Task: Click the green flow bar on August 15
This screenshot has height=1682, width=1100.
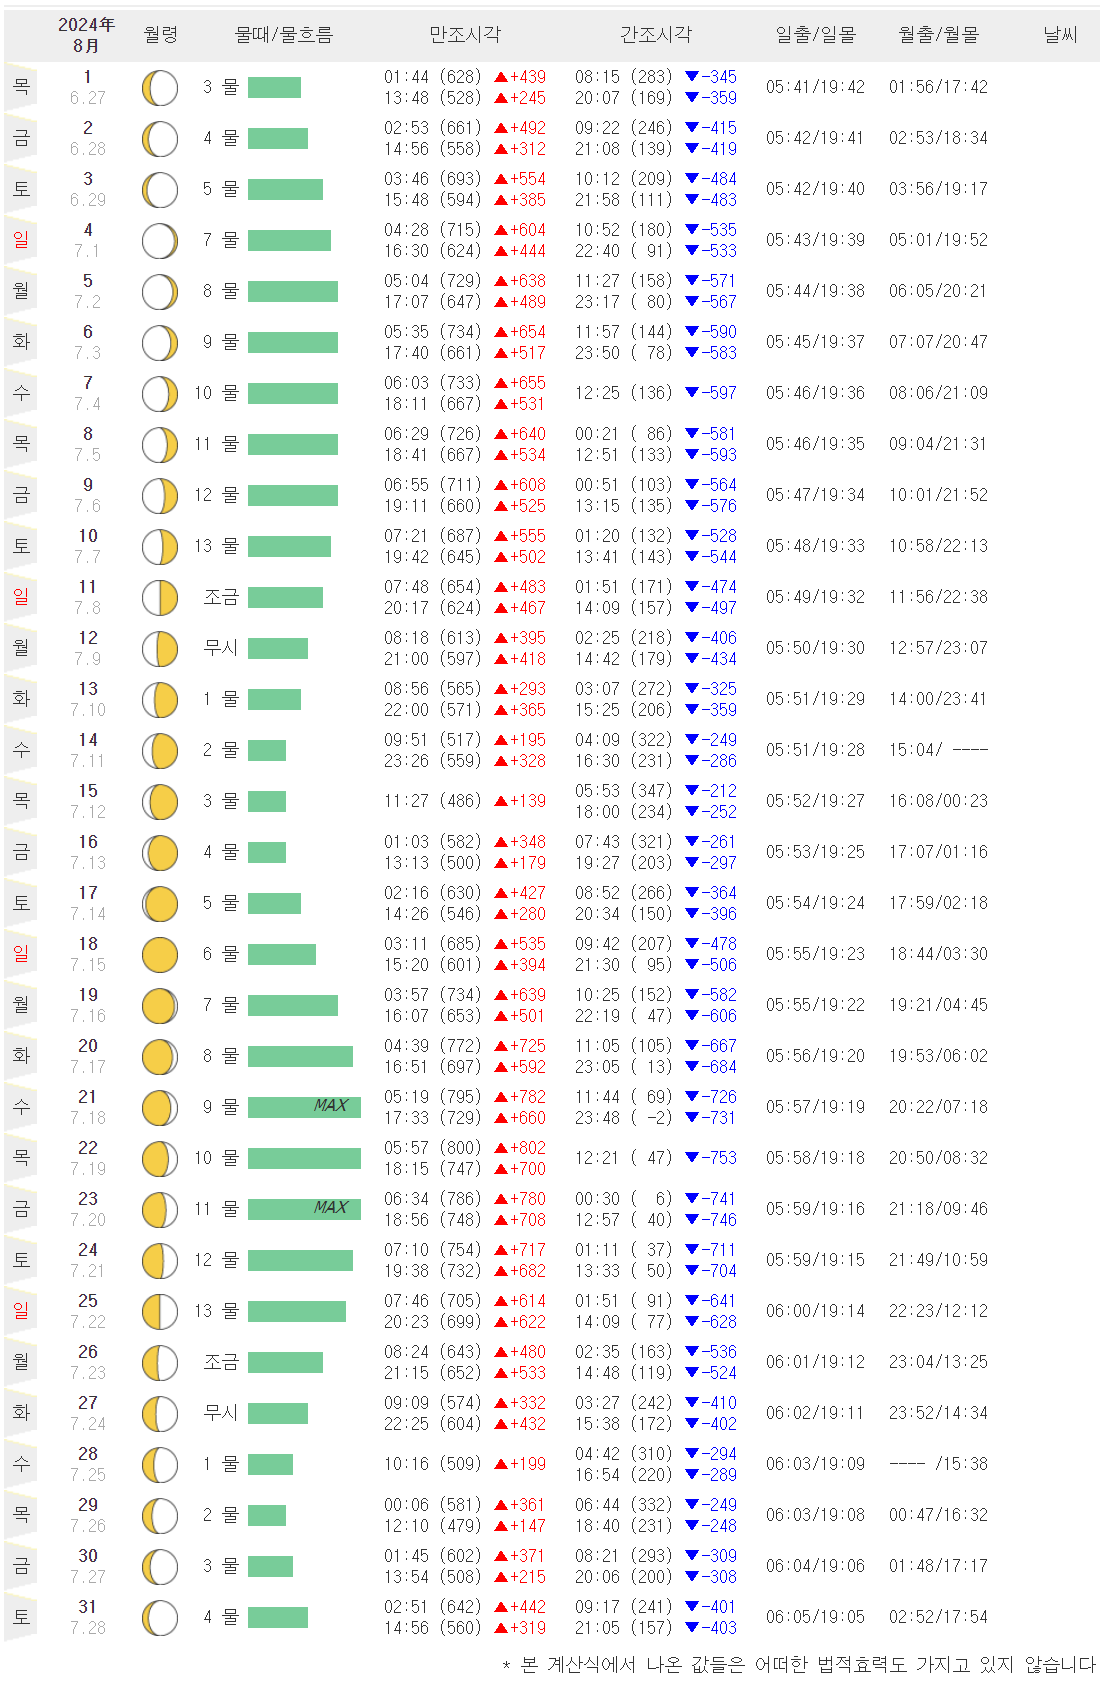Action: coord(267,801)
